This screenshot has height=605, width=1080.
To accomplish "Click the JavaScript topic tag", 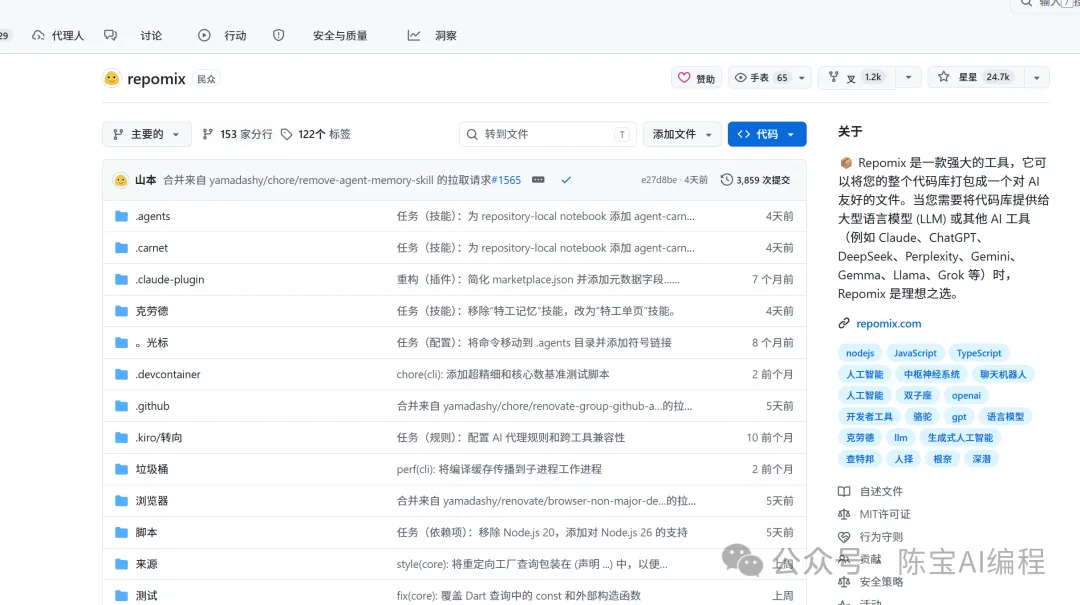I will click(x=915, y=353).
